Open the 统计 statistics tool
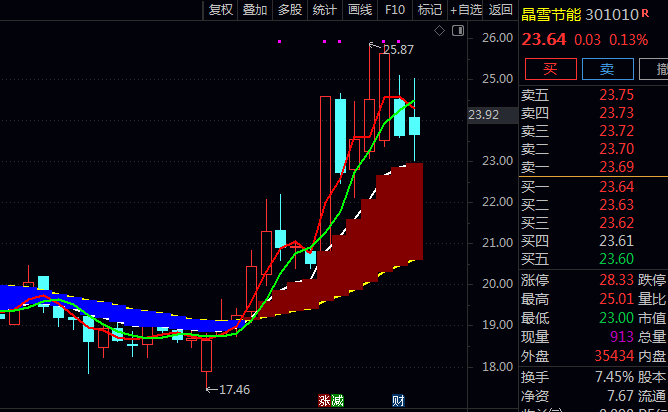668x412 pixels. 324,10
